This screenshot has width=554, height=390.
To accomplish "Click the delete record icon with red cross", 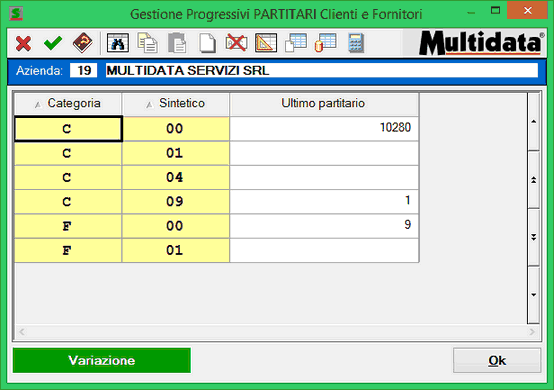I will [236, 43].
